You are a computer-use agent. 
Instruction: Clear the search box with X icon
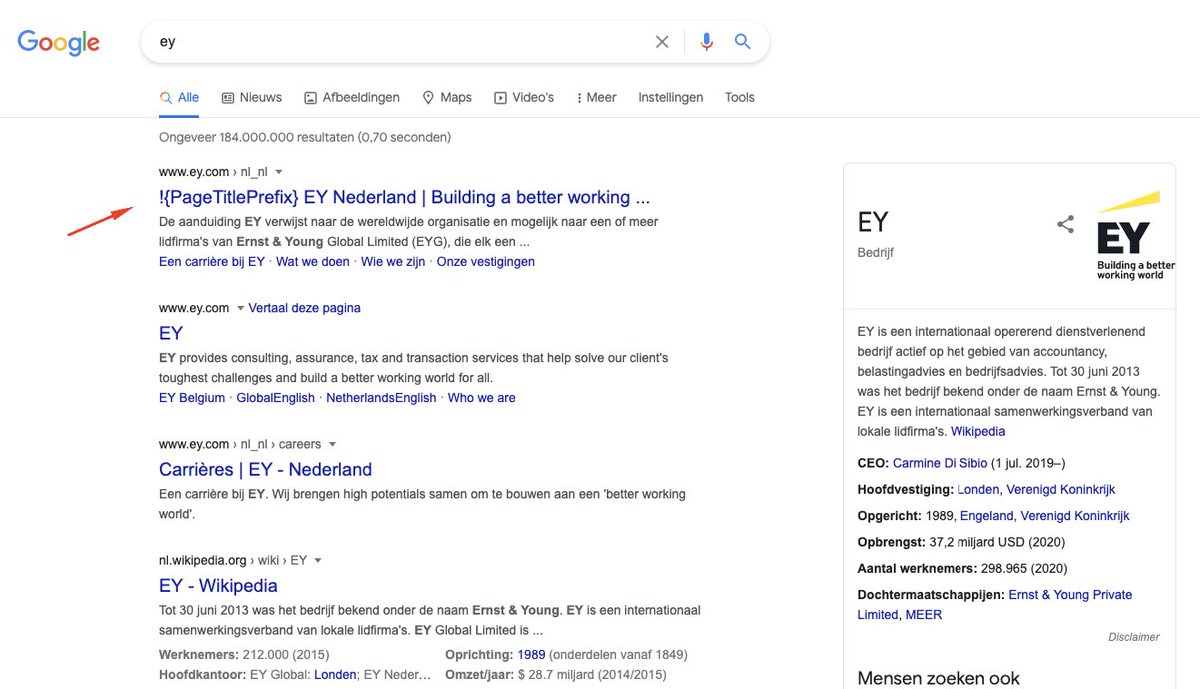tap(662, 42)
